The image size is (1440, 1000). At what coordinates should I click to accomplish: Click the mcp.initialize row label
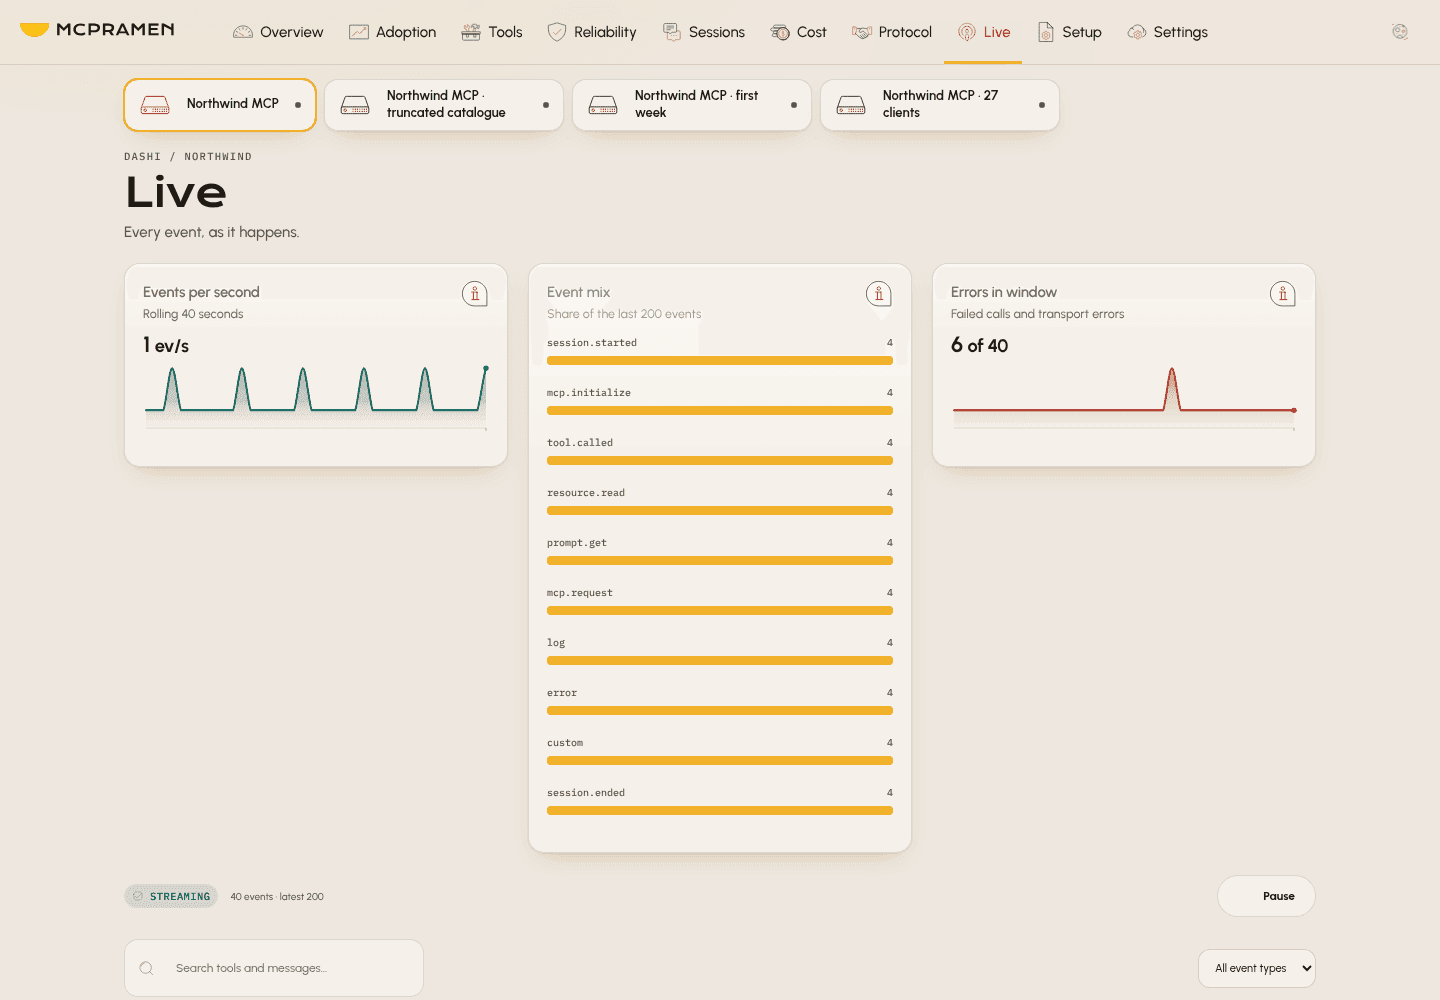click(x=589, y=393)
